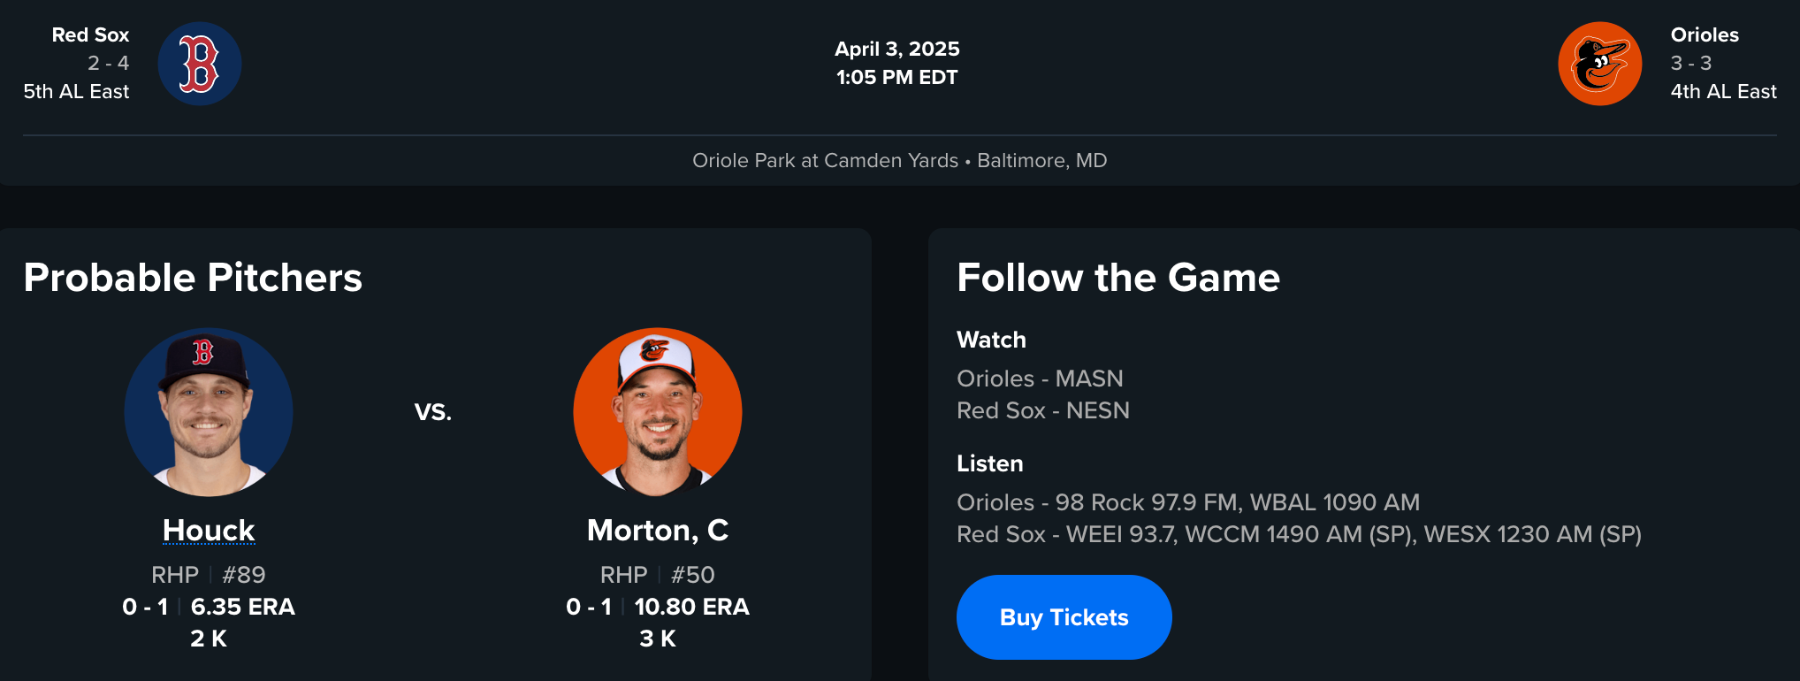1800x681 pixels.
Task: Click the Red Sox WEEI 93.7 radio listing
Action: 1299,535
